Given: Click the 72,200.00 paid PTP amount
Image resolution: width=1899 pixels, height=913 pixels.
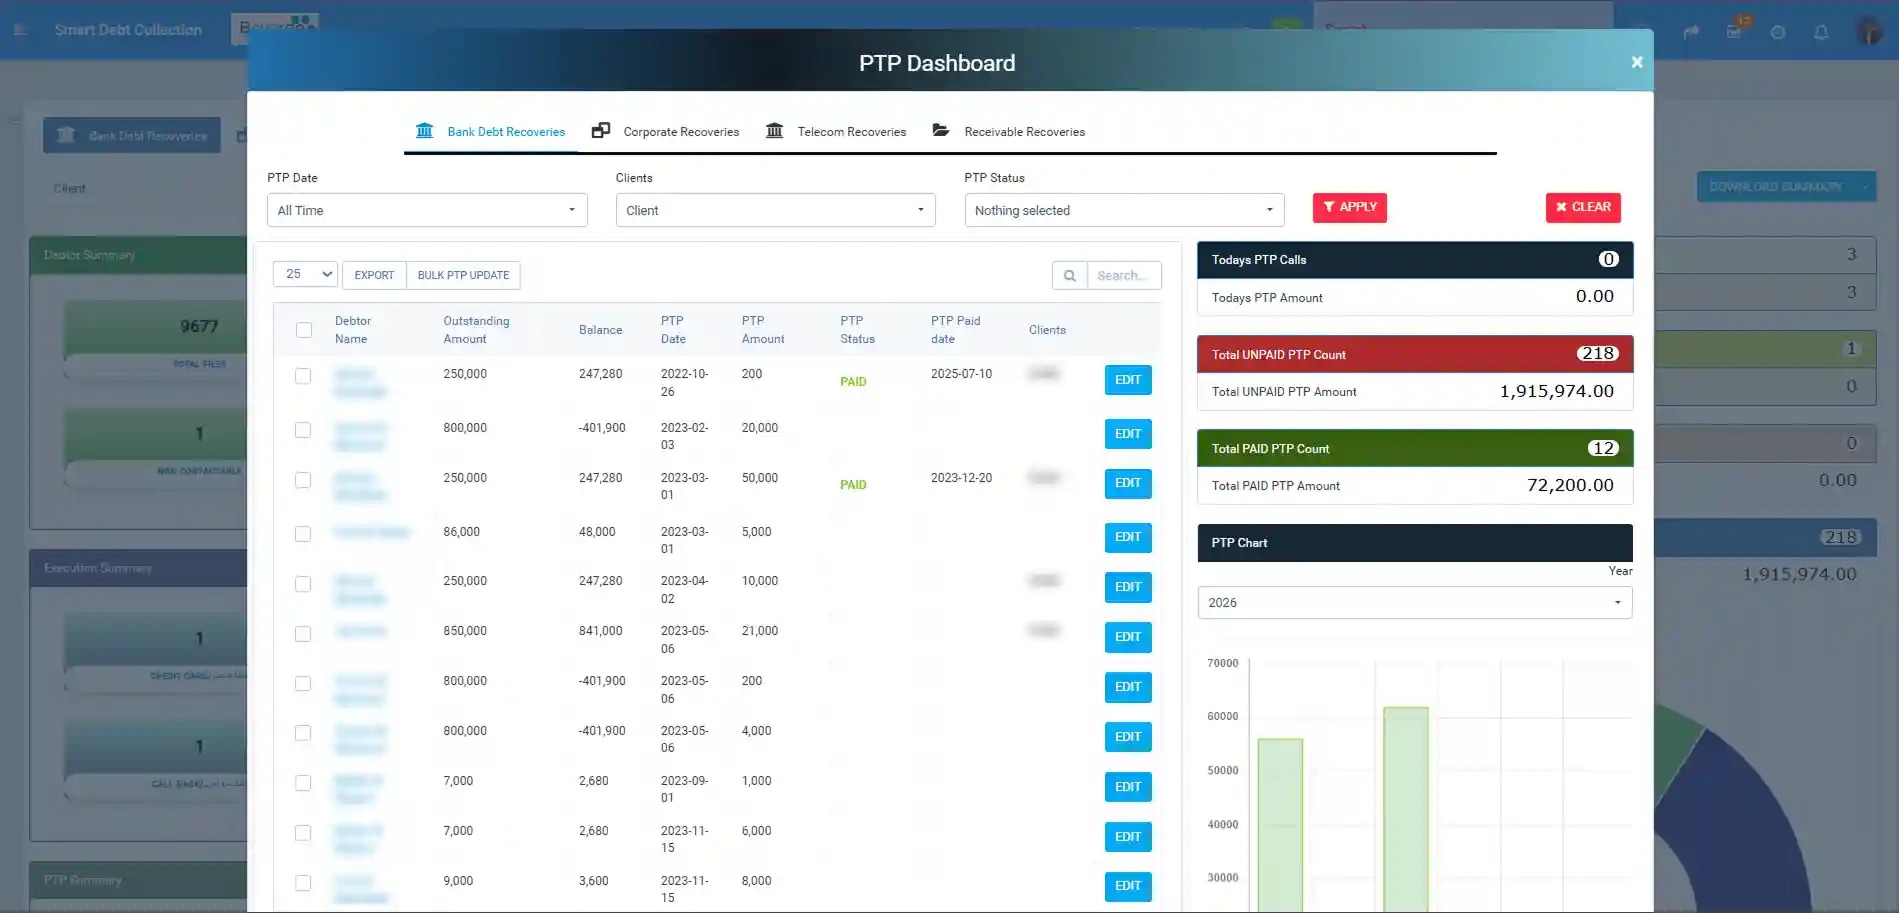Looking at the screenshot, I should pyautogui.click(x=1570, y=485).
